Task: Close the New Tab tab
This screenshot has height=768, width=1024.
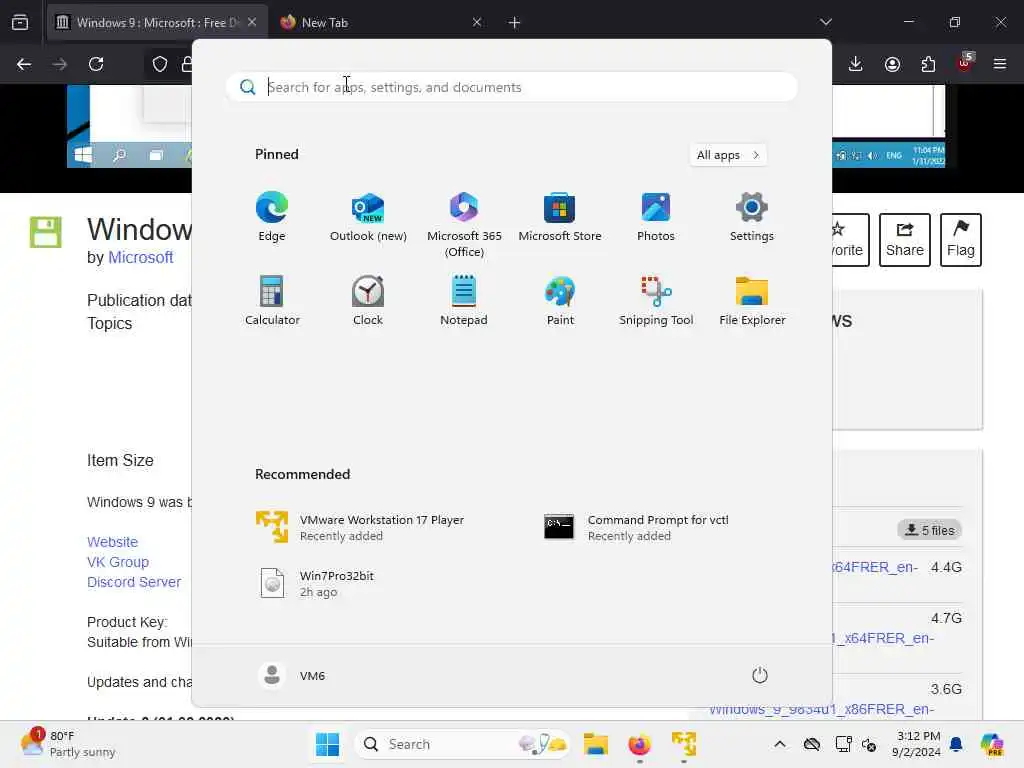Action: [x=477, y=22]
